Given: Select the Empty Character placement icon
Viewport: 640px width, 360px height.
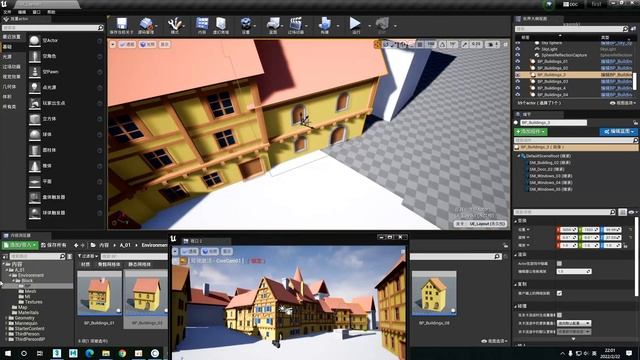Looking at the screenshot, I should tap(35, 56).
